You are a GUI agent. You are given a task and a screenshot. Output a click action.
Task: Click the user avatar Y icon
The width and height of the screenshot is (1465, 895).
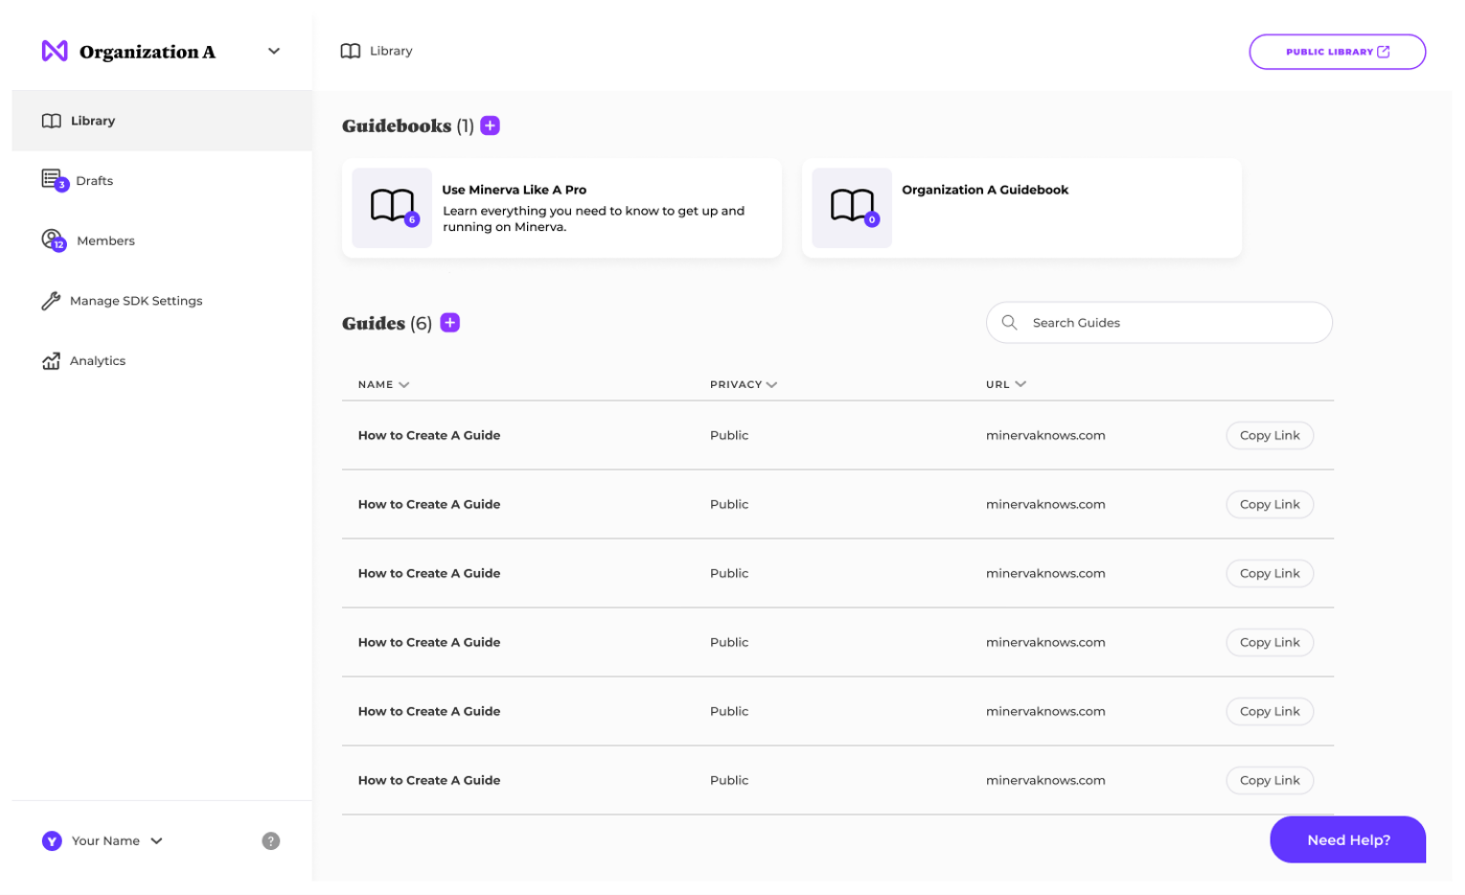tap(52, 841)
